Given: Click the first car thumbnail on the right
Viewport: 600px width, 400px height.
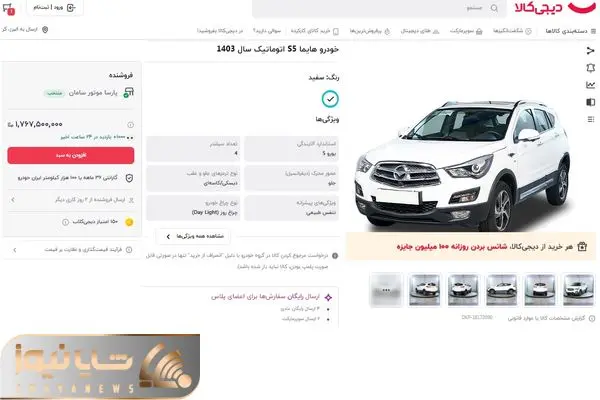Looking at the screenshot, I should pyautogui.click(x=578, y=290).
